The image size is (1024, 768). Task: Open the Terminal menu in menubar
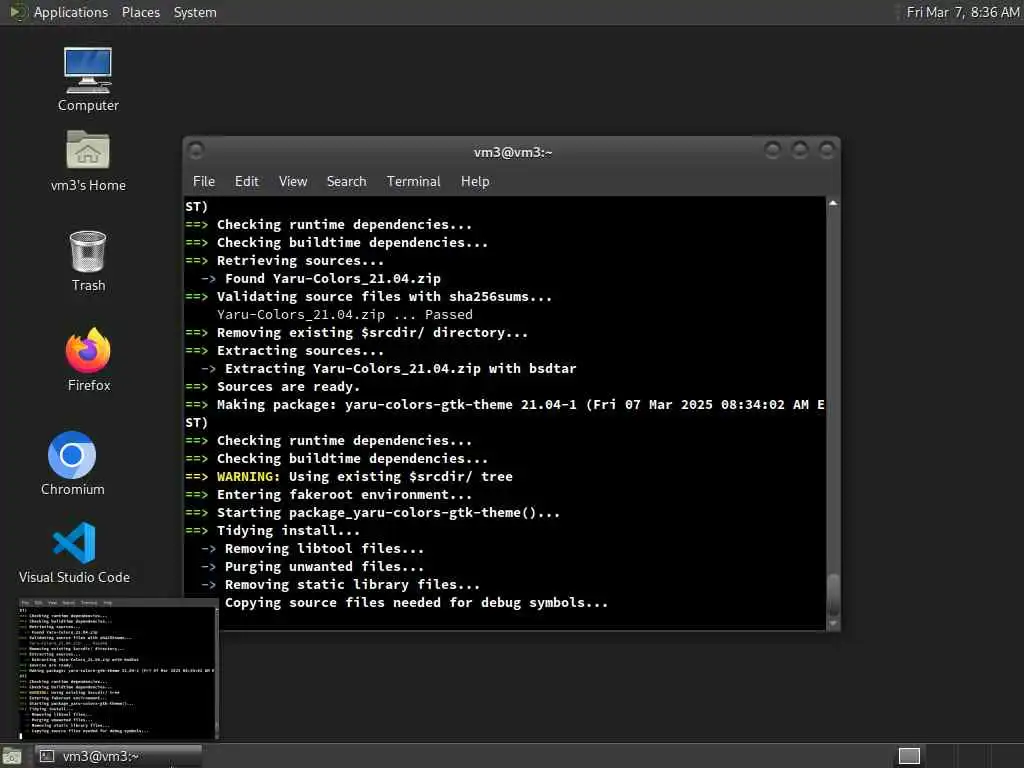pyautogui.click(x=413, y=181)
